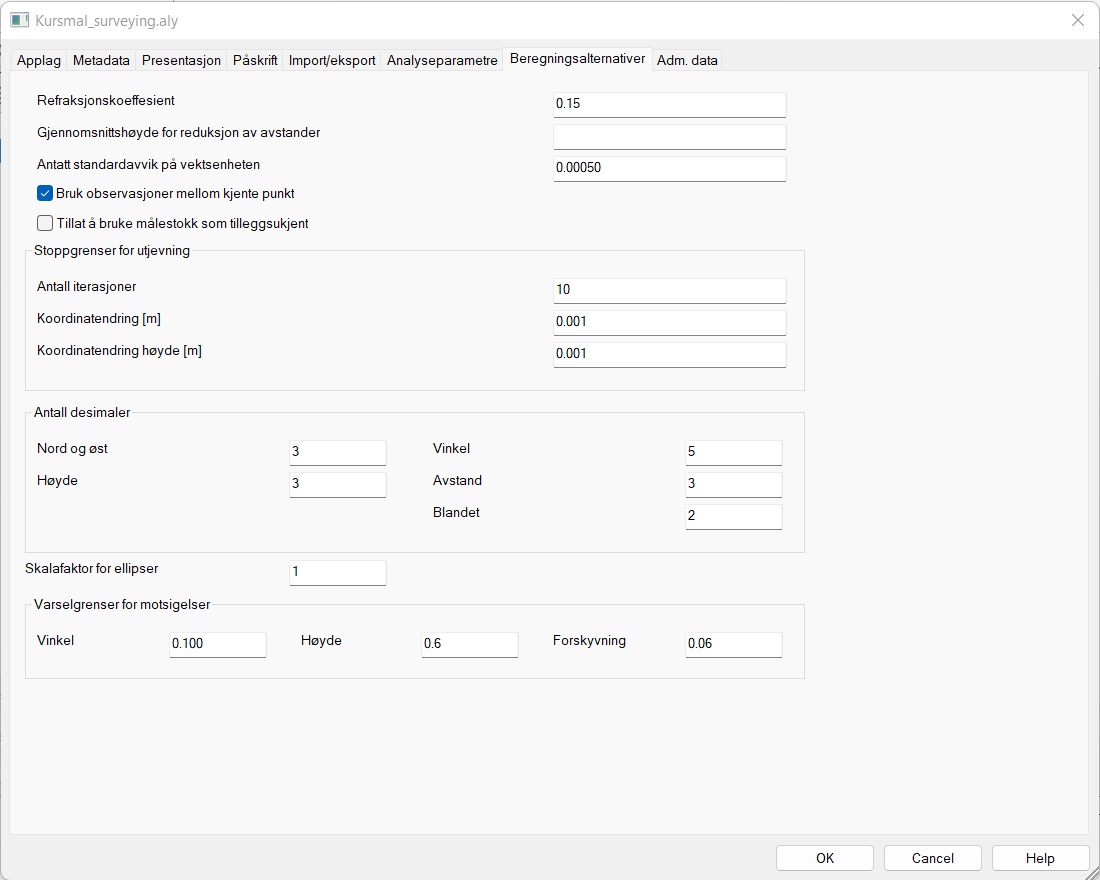Click the Cancel button
The width and height of the screenshot is (1100, 880).
(x=932, y=858)
